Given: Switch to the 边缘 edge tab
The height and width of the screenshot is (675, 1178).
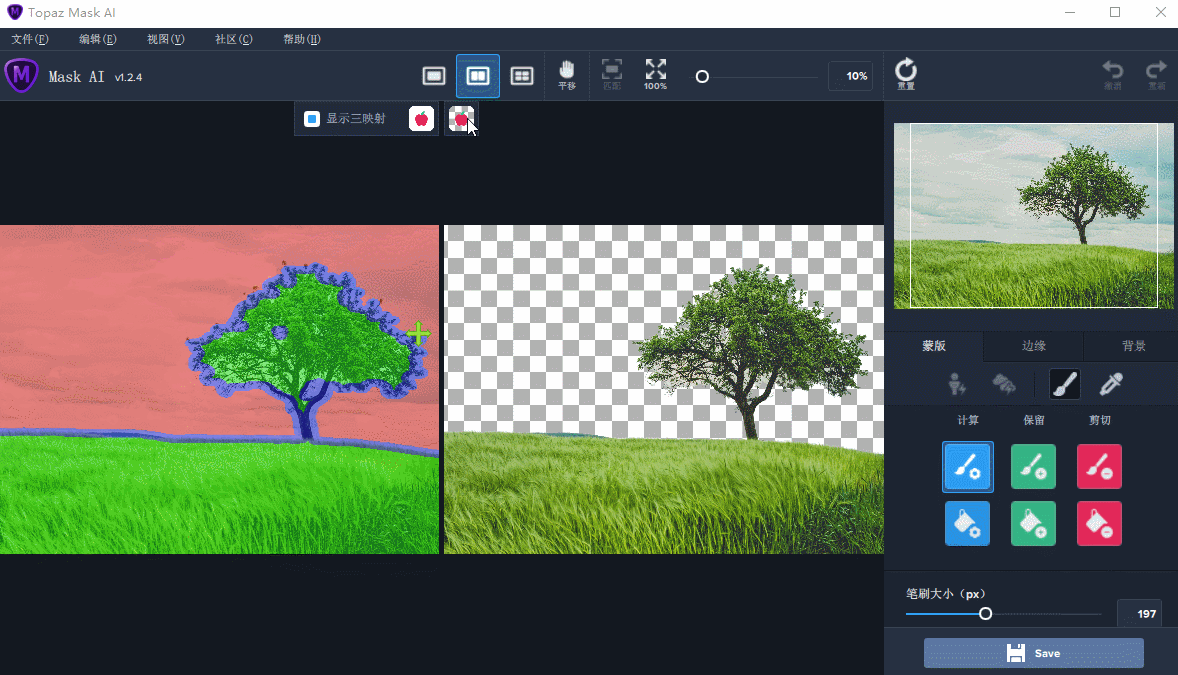Looking at the screenshot, I should click(x=1034, y=346).
